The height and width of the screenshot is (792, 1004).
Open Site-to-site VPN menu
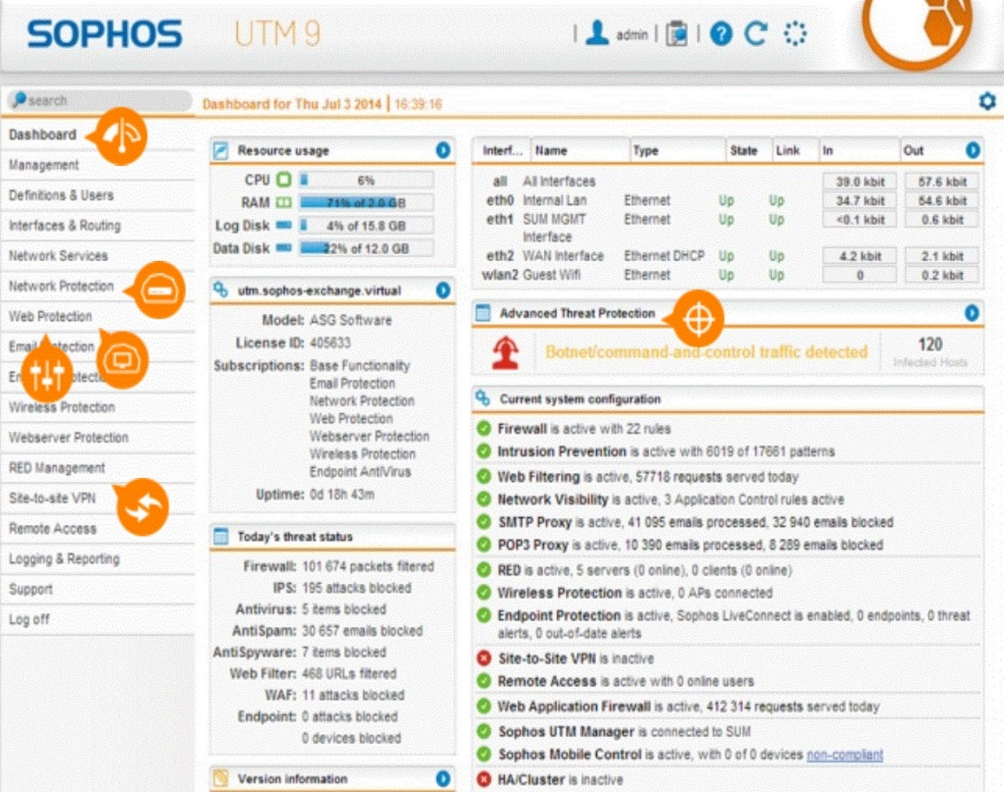tap(52, 498)
